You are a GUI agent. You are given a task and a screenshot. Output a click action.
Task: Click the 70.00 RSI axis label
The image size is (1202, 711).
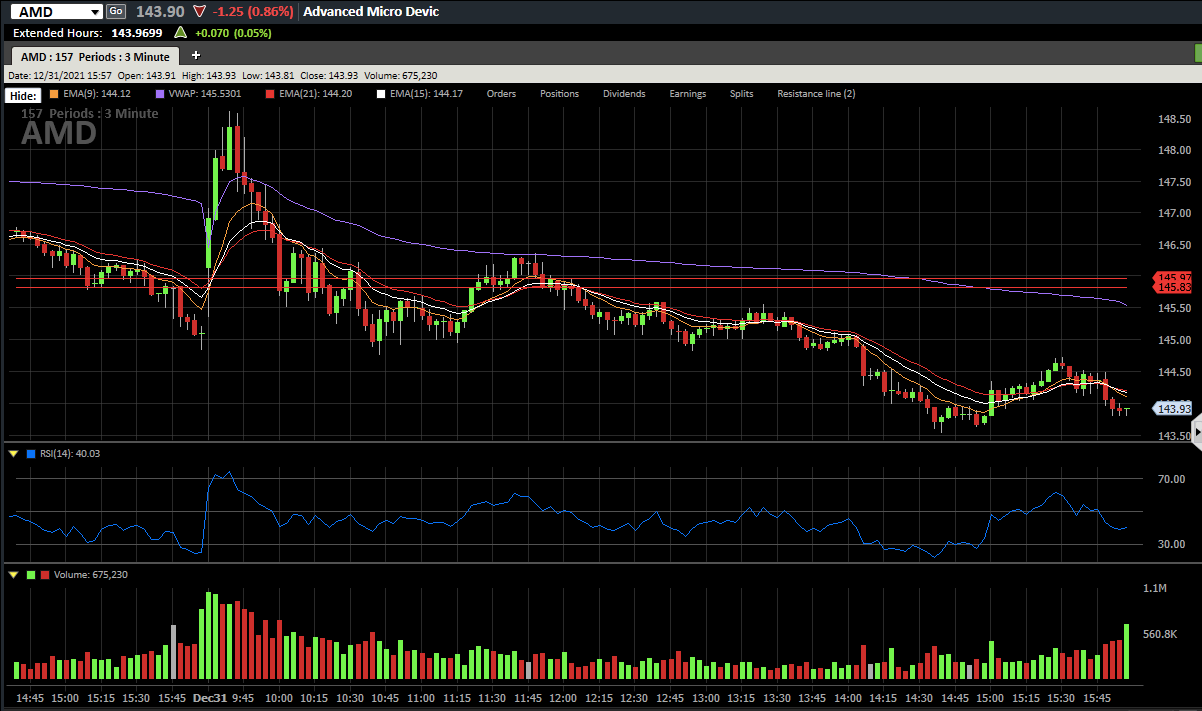pos(1171,480)
